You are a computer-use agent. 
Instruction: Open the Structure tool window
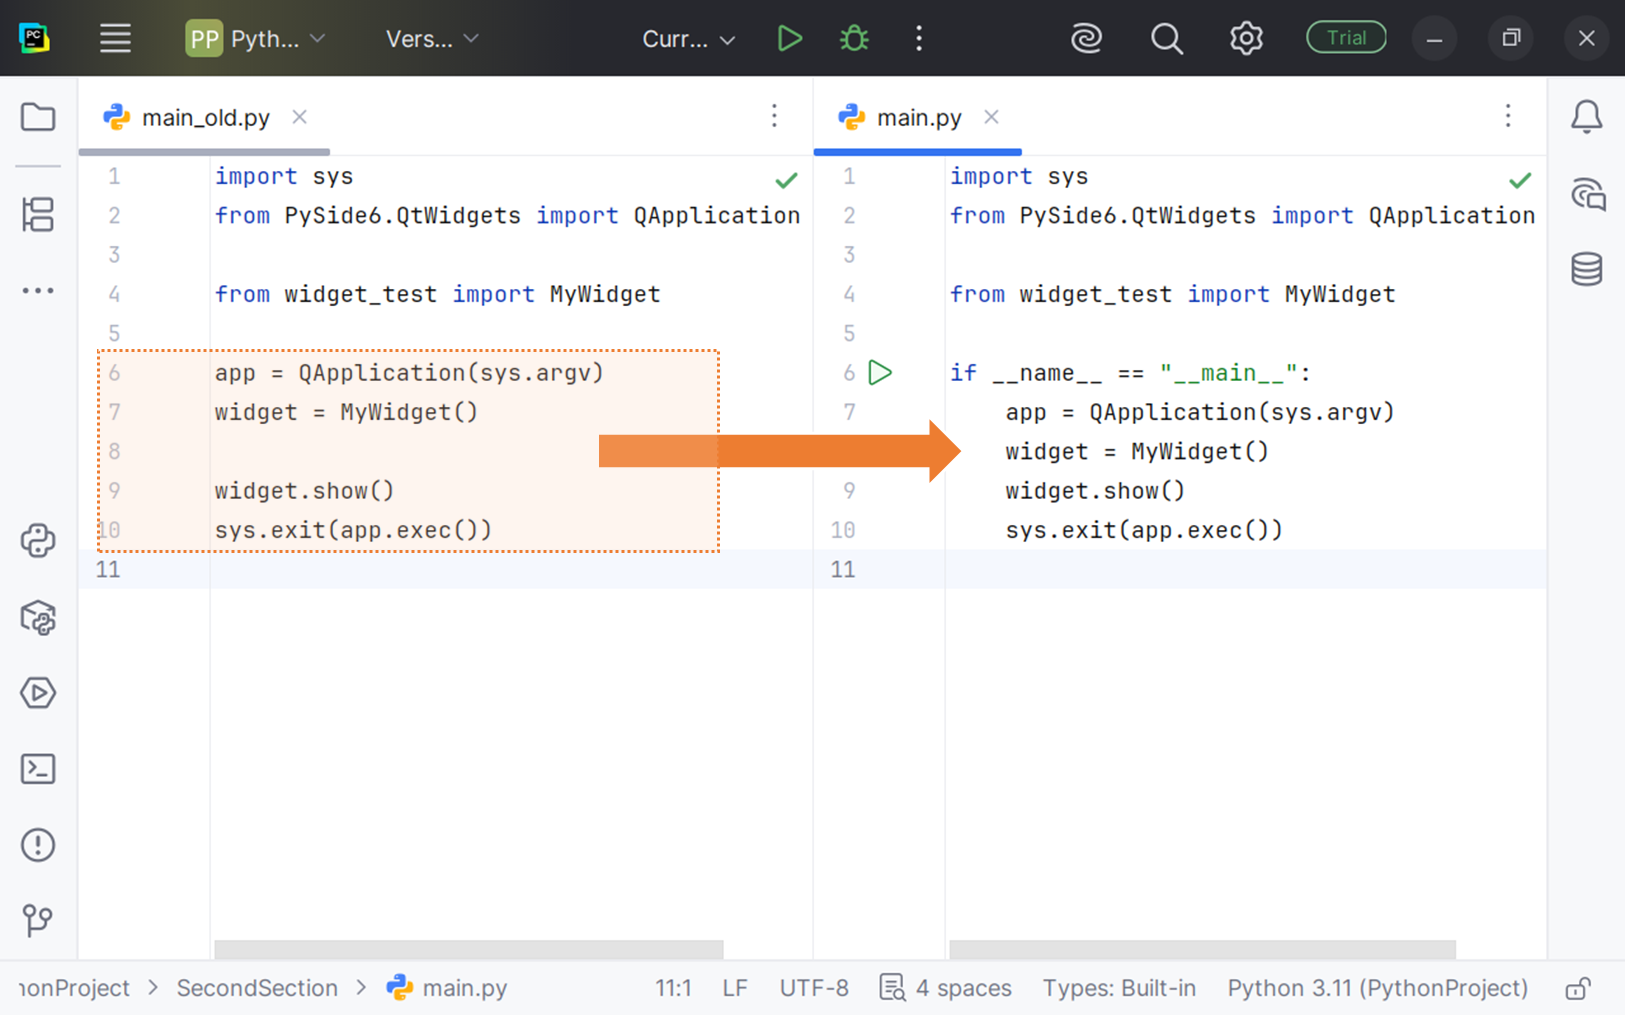(x=38, y=214)
